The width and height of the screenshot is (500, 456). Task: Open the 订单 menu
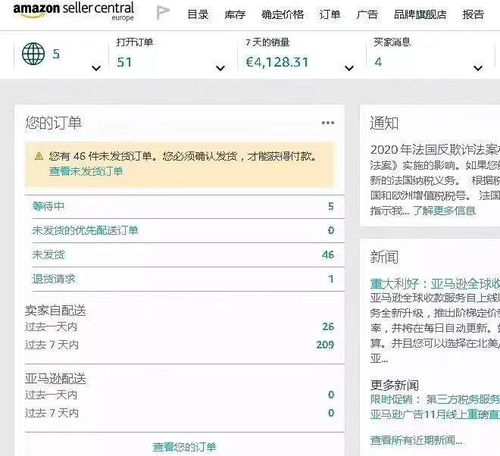click(330, 14)
